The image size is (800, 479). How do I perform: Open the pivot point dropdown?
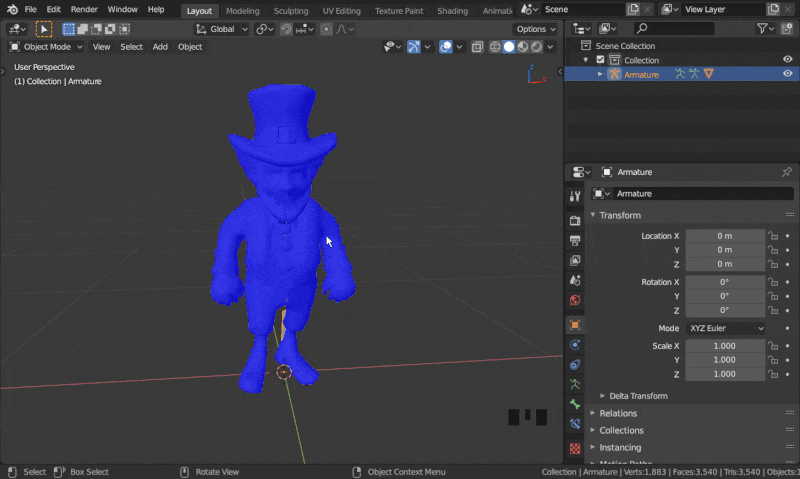264,29
